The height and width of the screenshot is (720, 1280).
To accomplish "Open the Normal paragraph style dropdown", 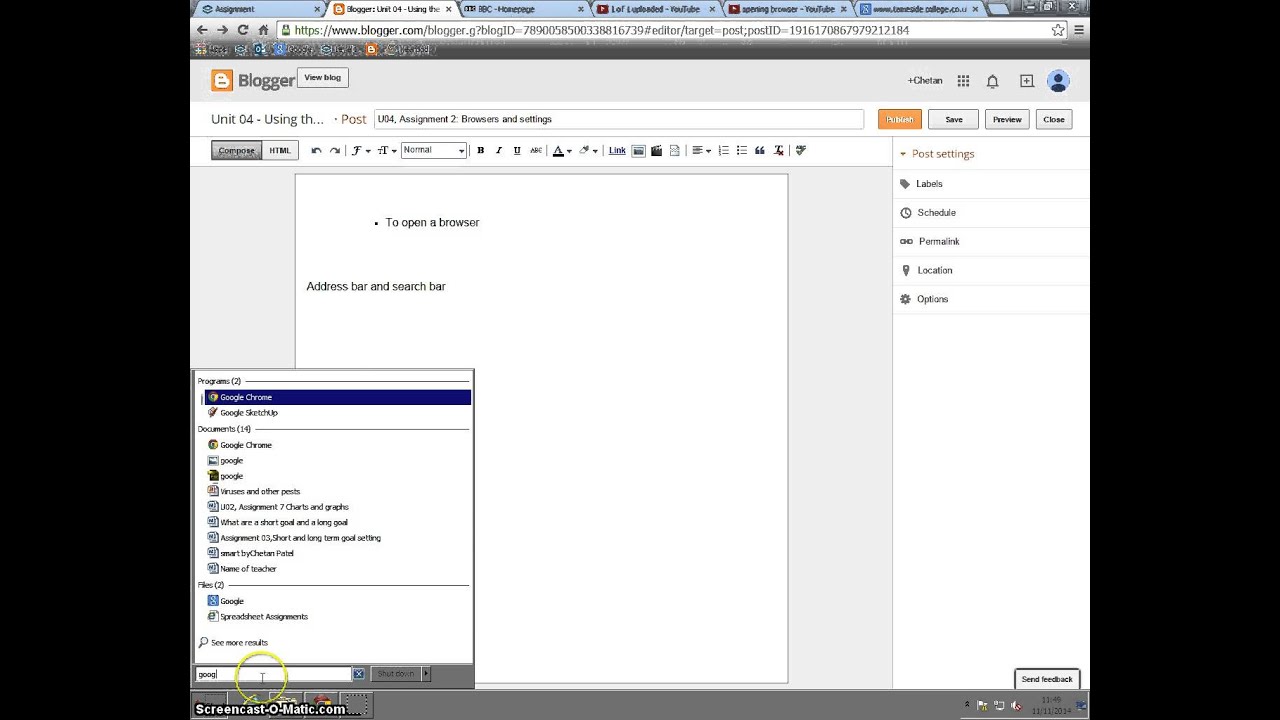I will pyautogui.click(x=433, y=150).
